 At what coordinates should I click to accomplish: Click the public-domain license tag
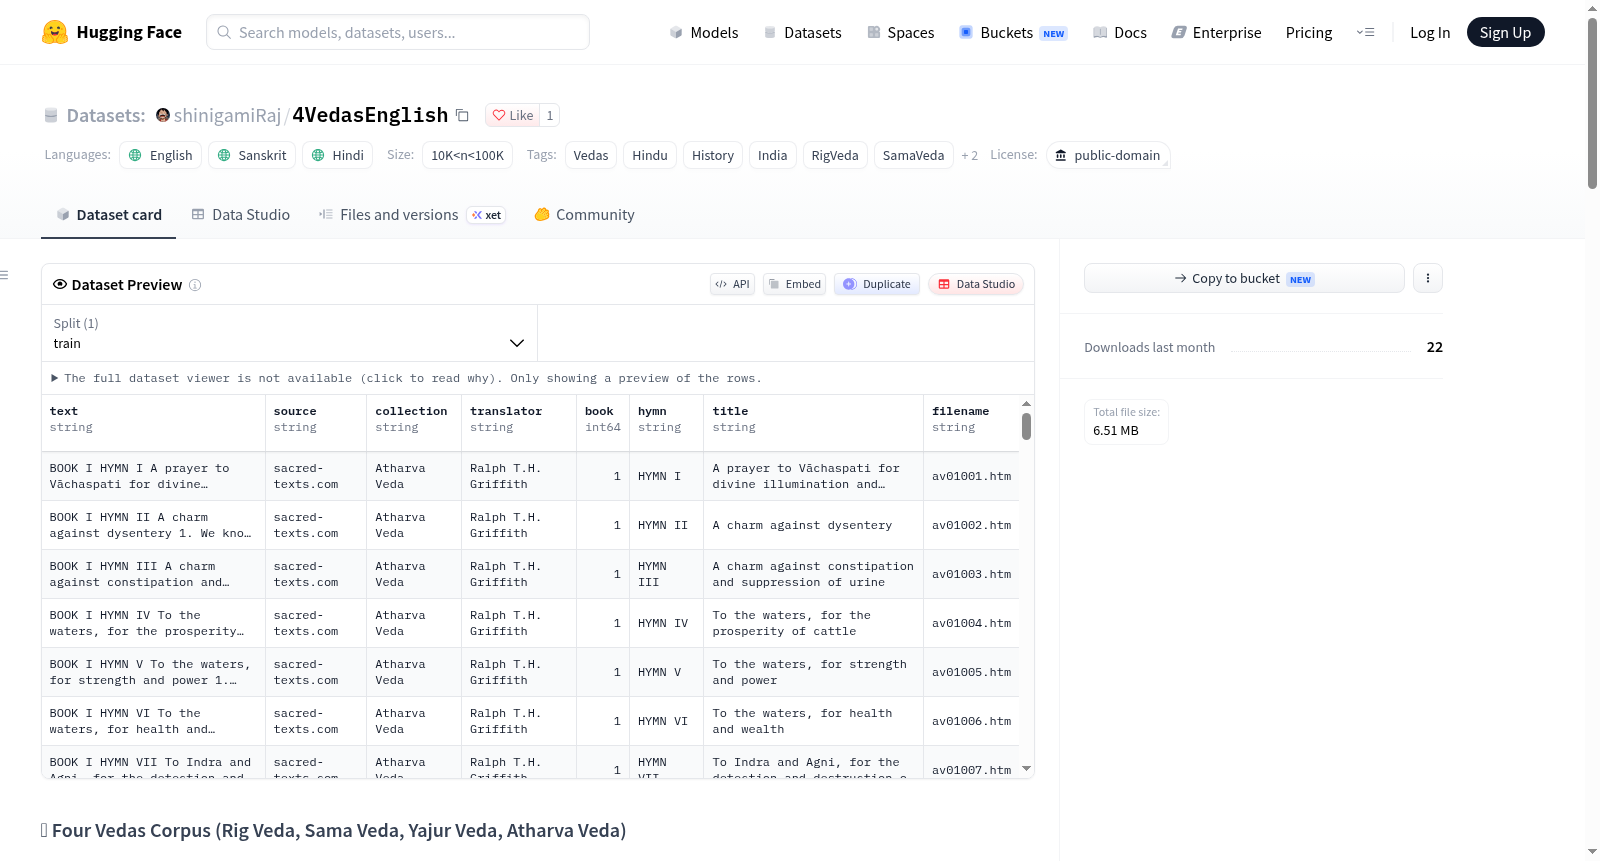pos(1108,155)
